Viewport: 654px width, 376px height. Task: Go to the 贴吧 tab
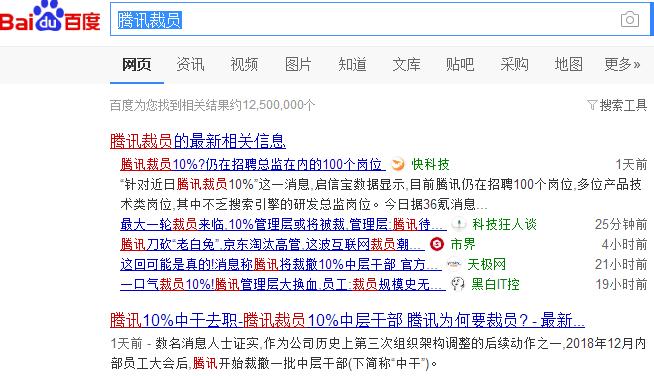(460, 65)
